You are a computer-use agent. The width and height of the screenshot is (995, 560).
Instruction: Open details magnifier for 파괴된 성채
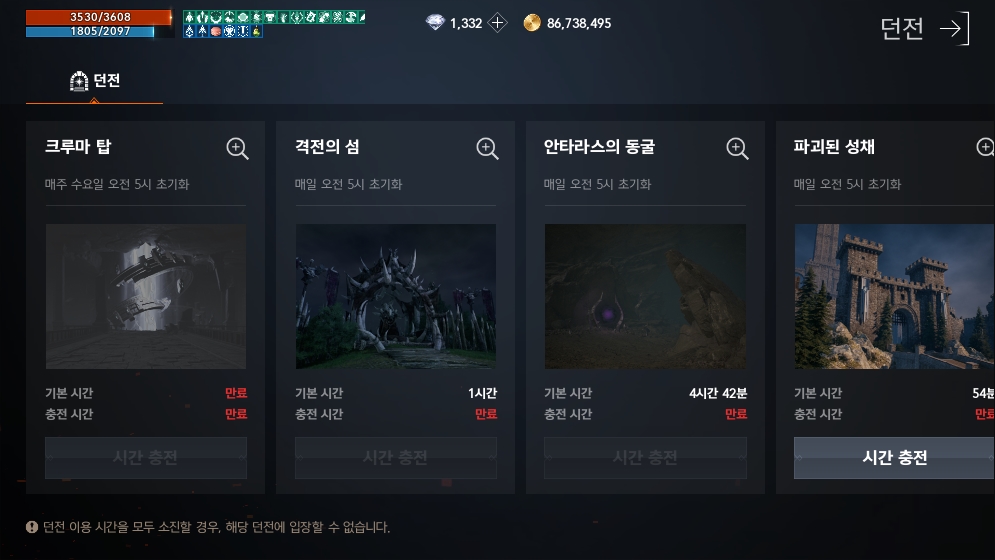coord(985,147)
